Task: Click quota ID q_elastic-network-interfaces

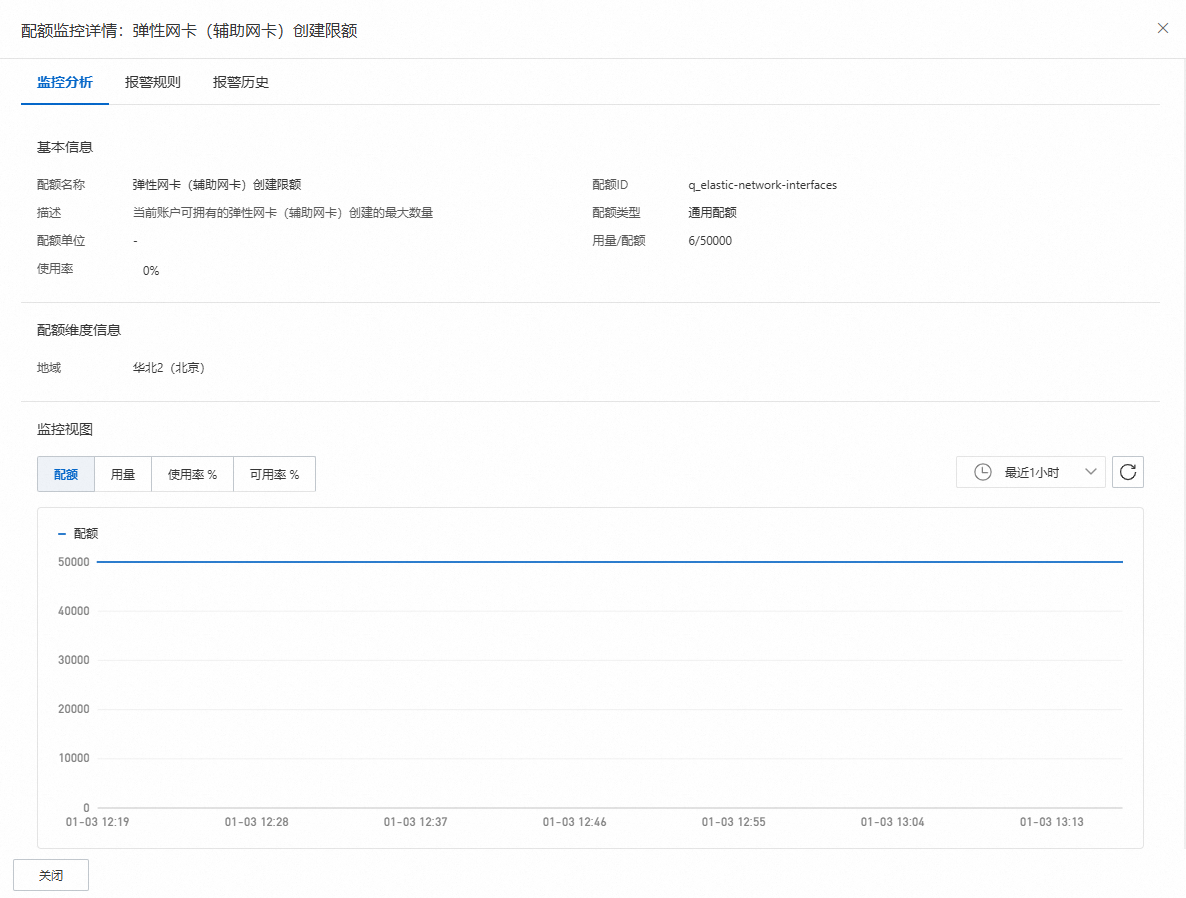Action: coord(762,185)
